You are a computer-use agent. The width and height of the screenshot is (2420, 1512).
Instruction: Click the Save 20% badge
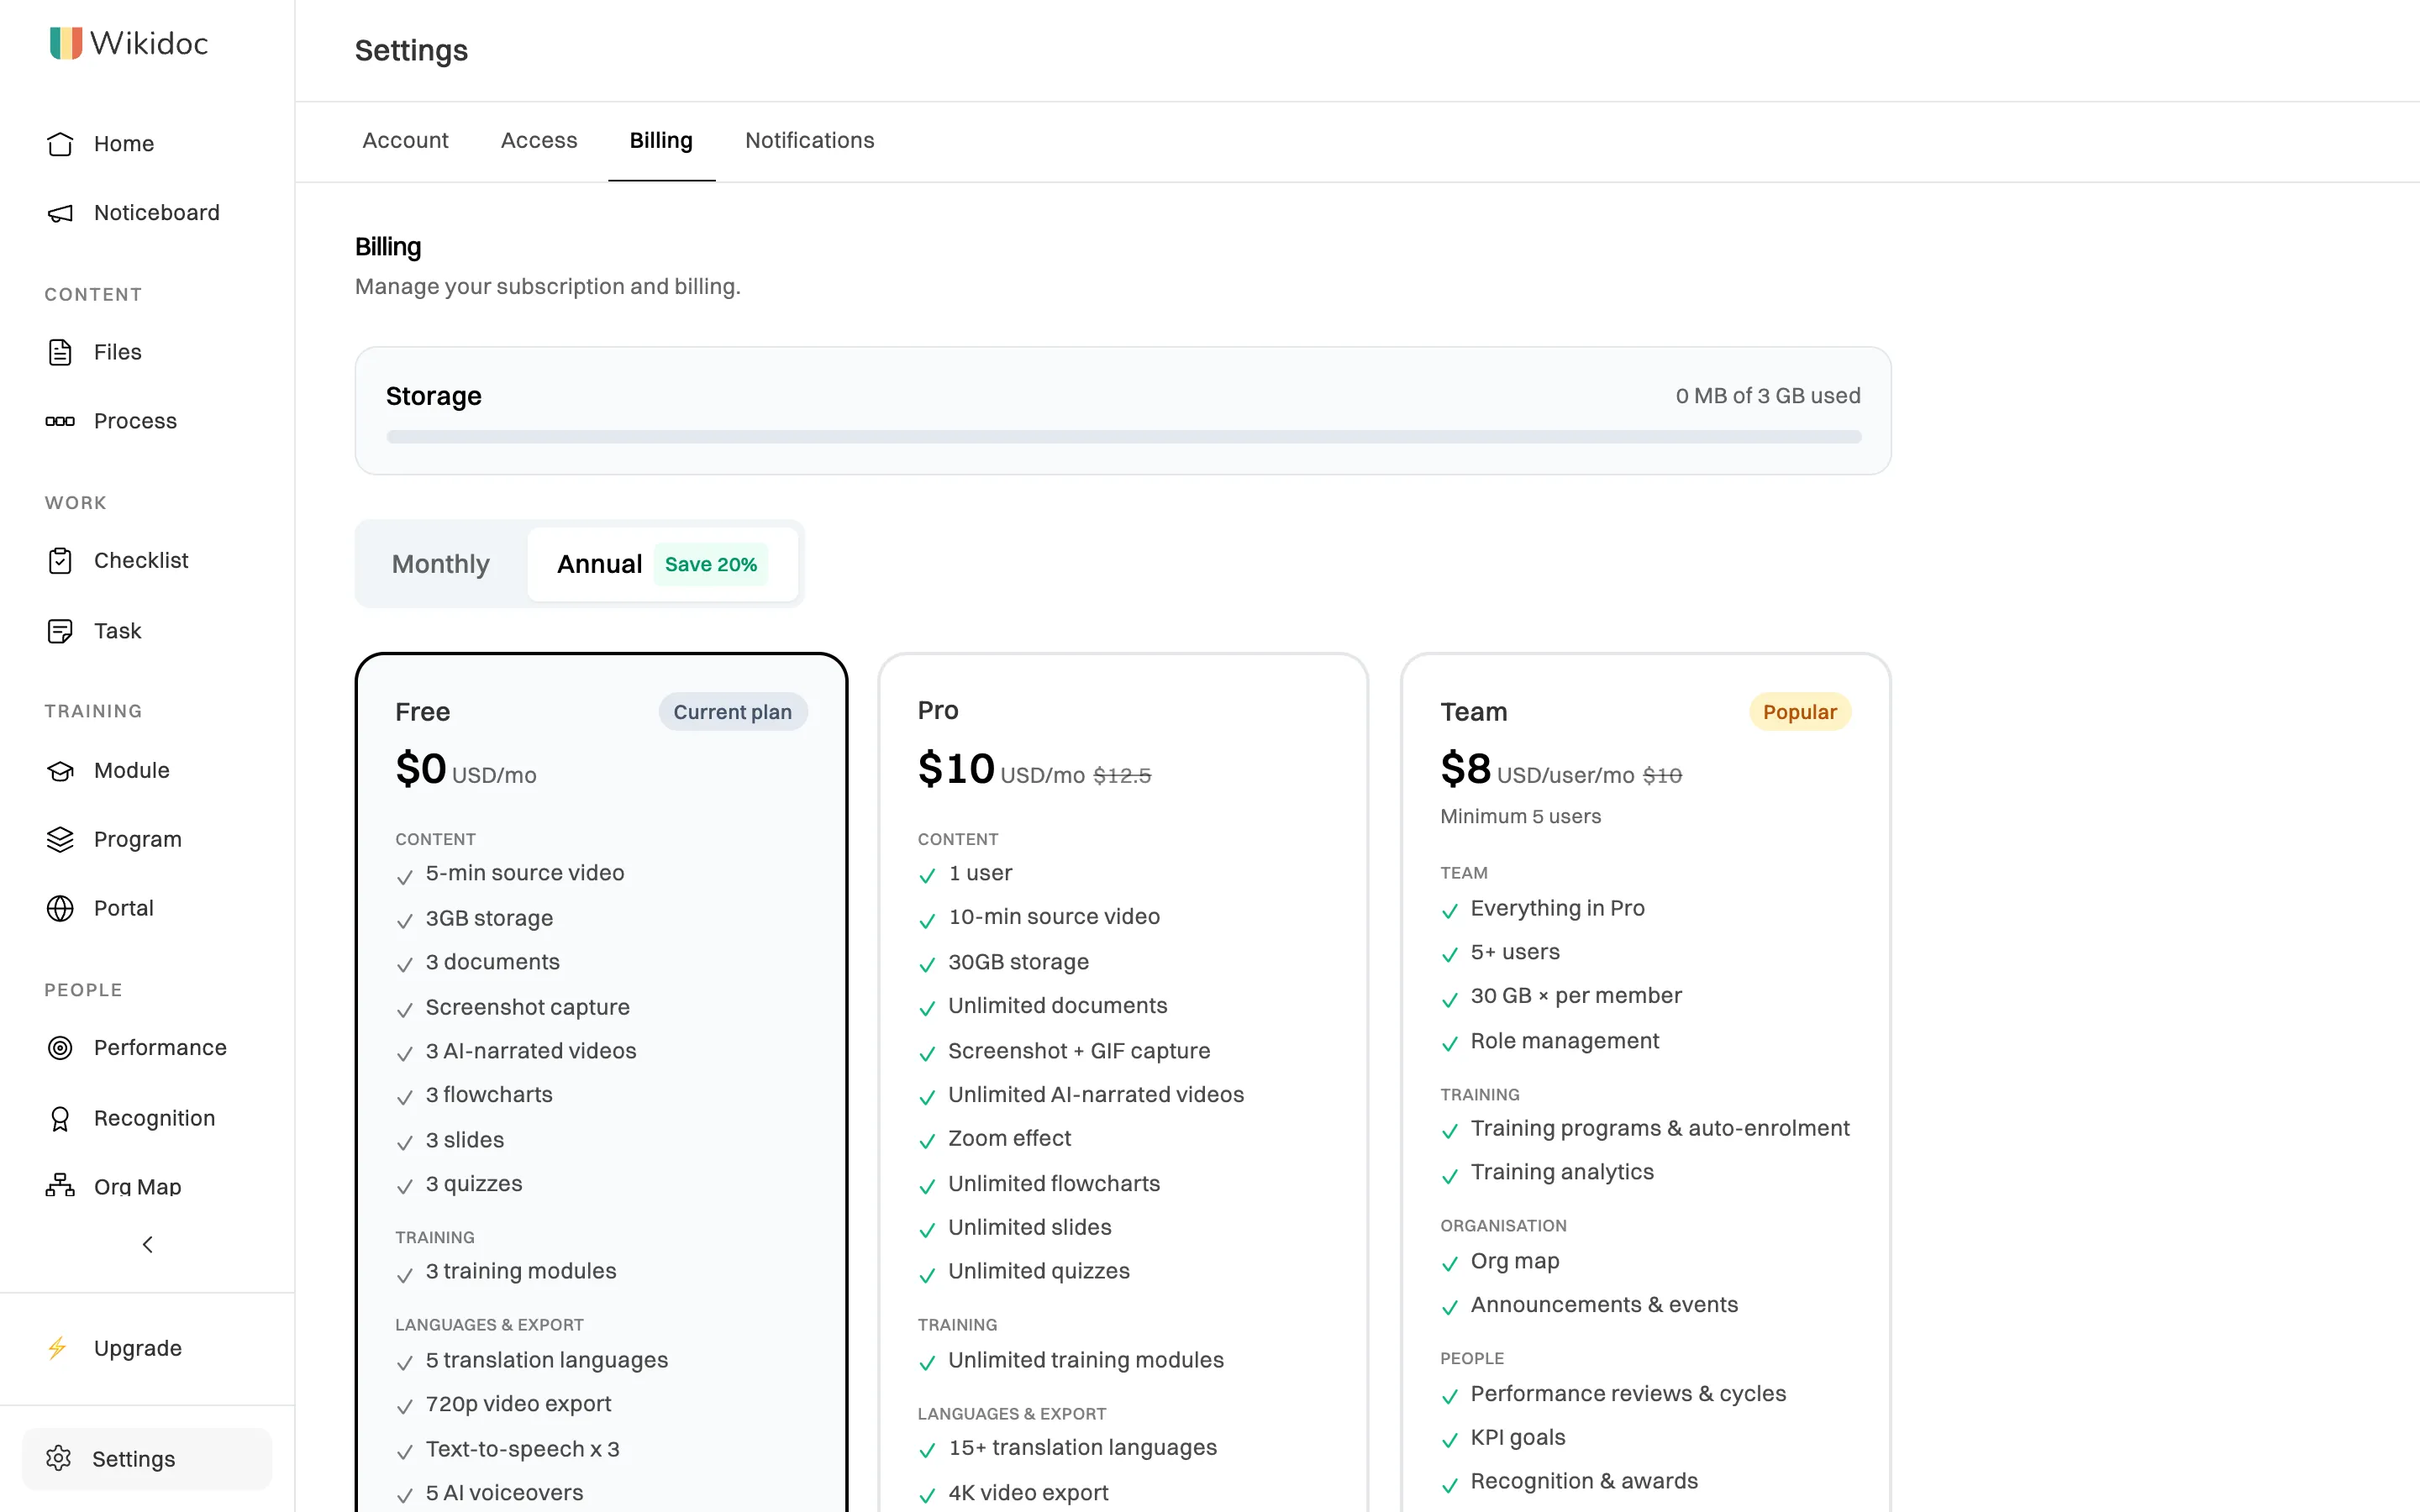(711, 564)
